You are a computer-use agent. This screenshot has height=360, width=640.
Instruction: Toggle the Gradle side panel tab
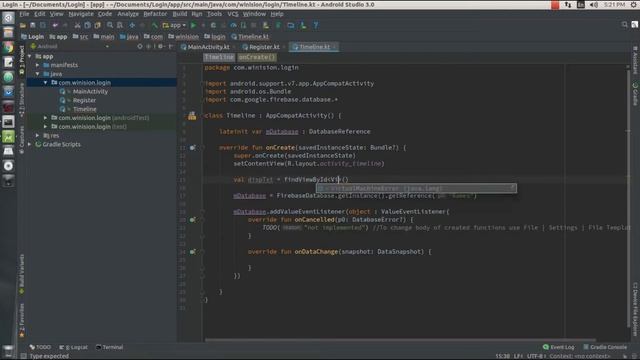(x=635, y=94)
